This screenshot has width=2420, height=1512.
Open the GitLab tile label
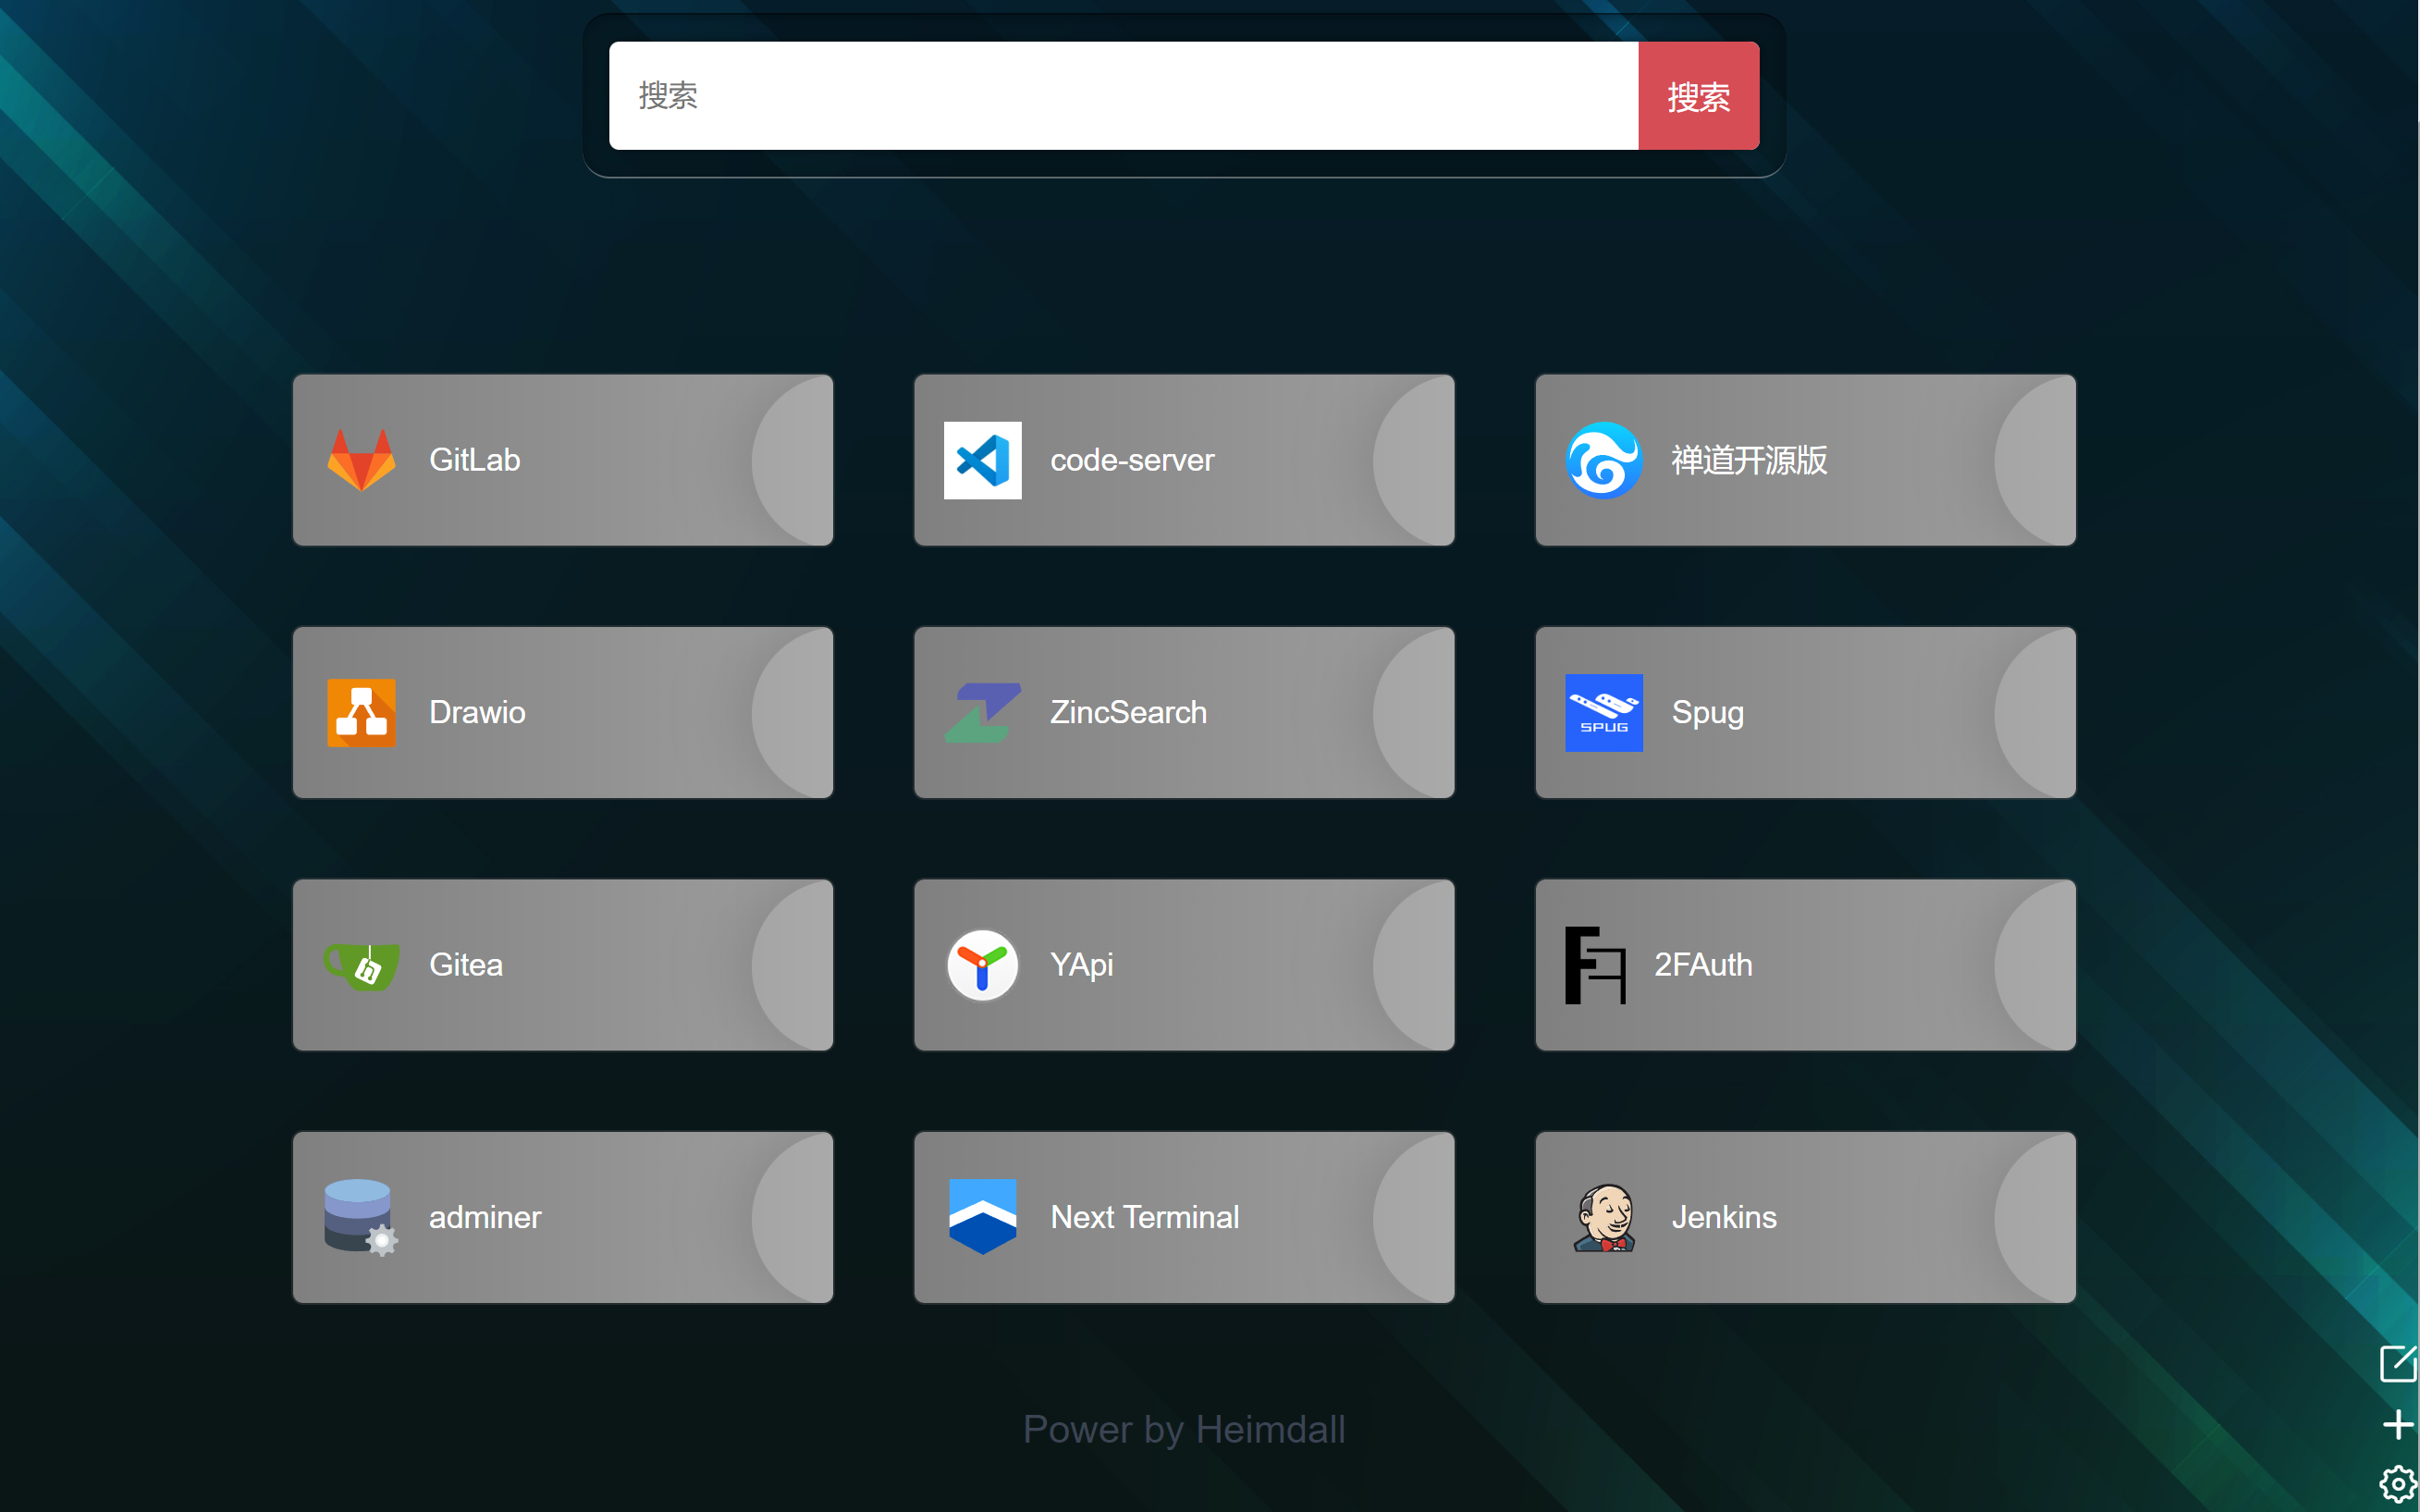(x=475, y=460)
